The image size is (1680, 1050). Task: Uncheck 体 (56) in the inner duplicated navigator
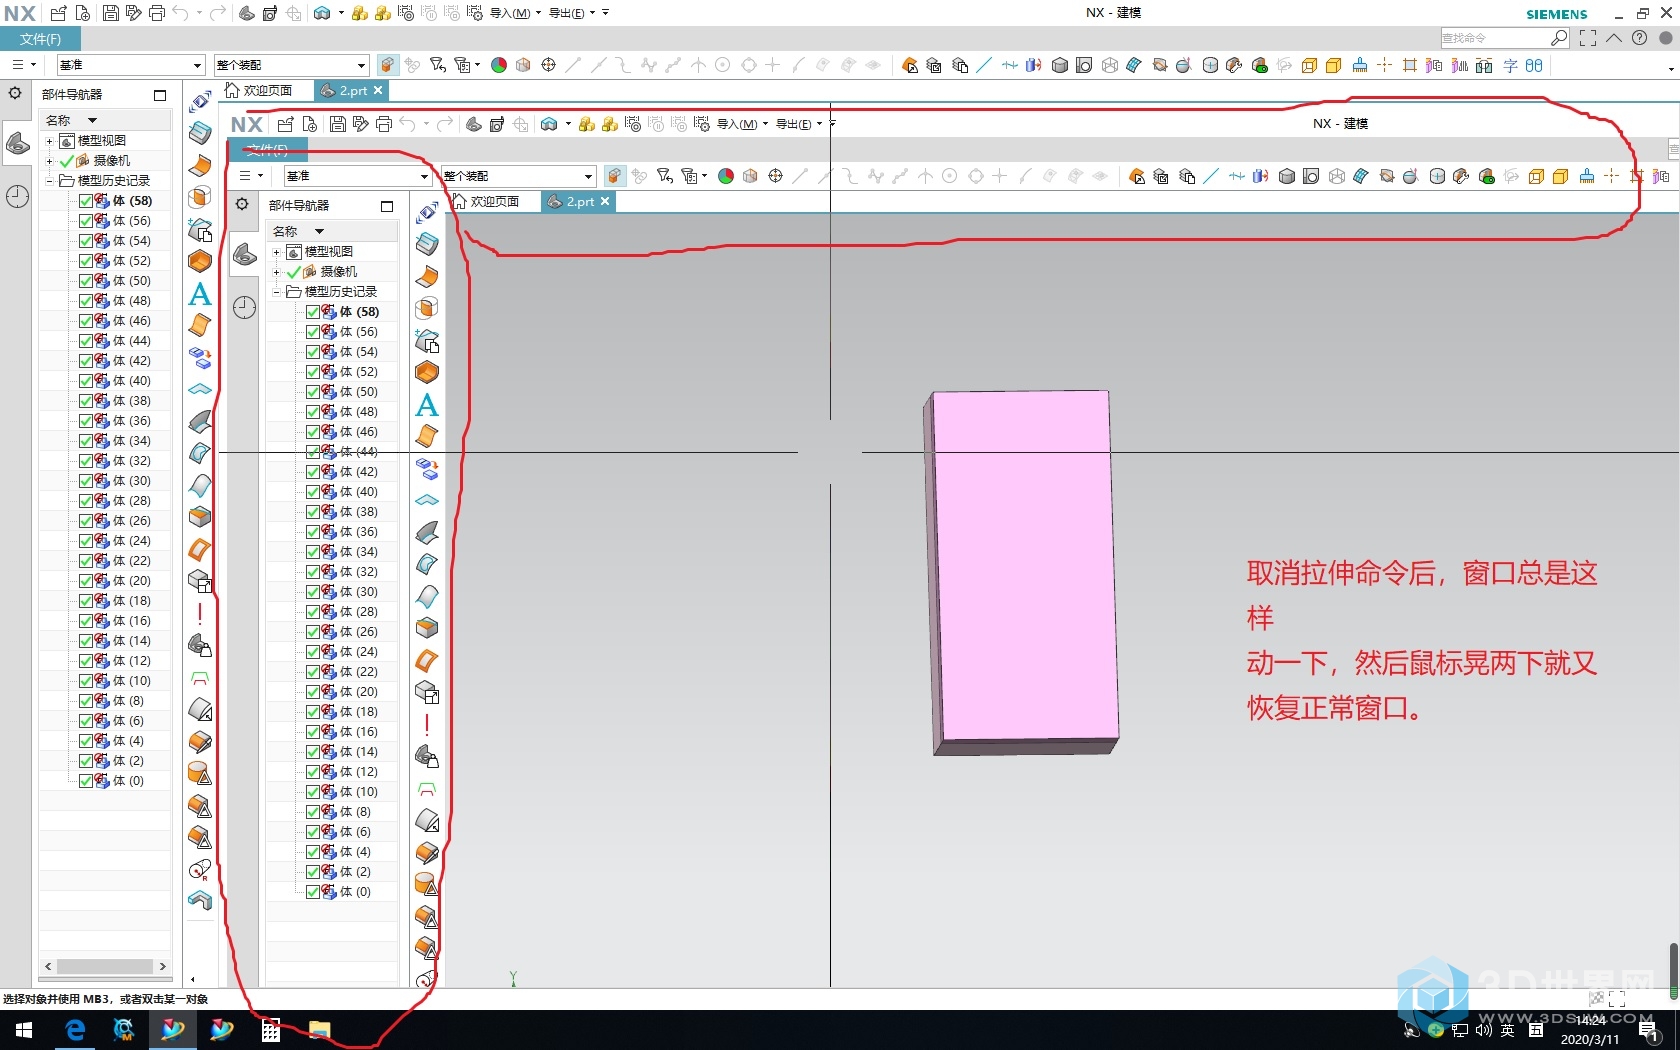point(313,332)
